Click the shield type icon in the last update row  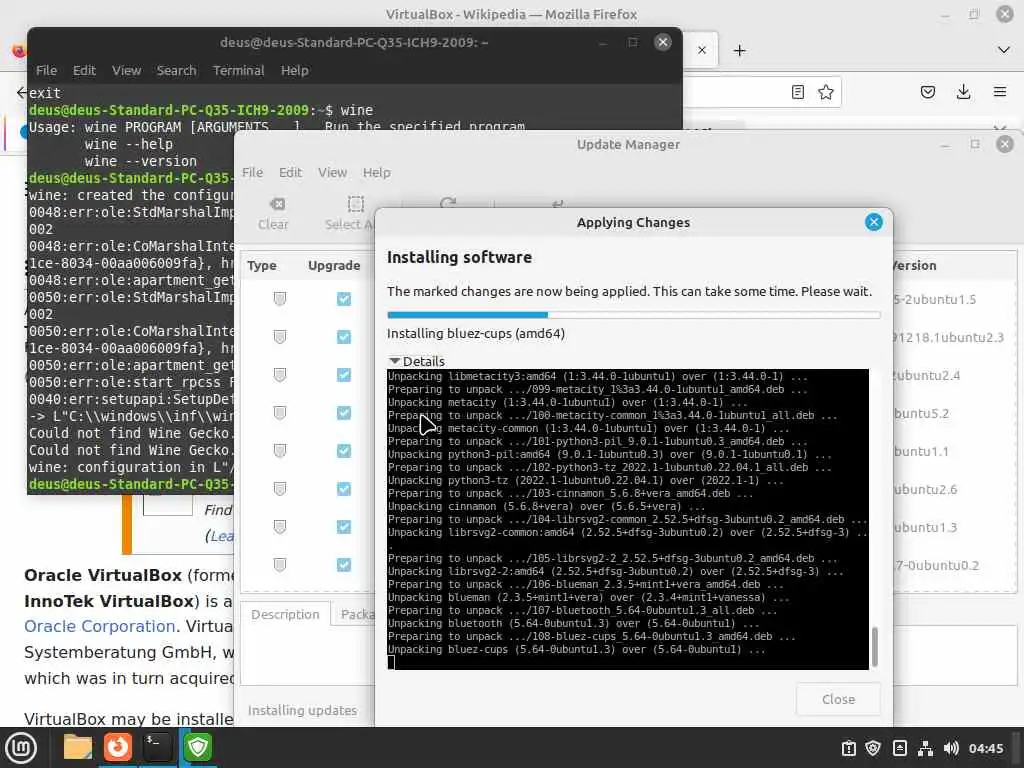(x=280, y=565)
